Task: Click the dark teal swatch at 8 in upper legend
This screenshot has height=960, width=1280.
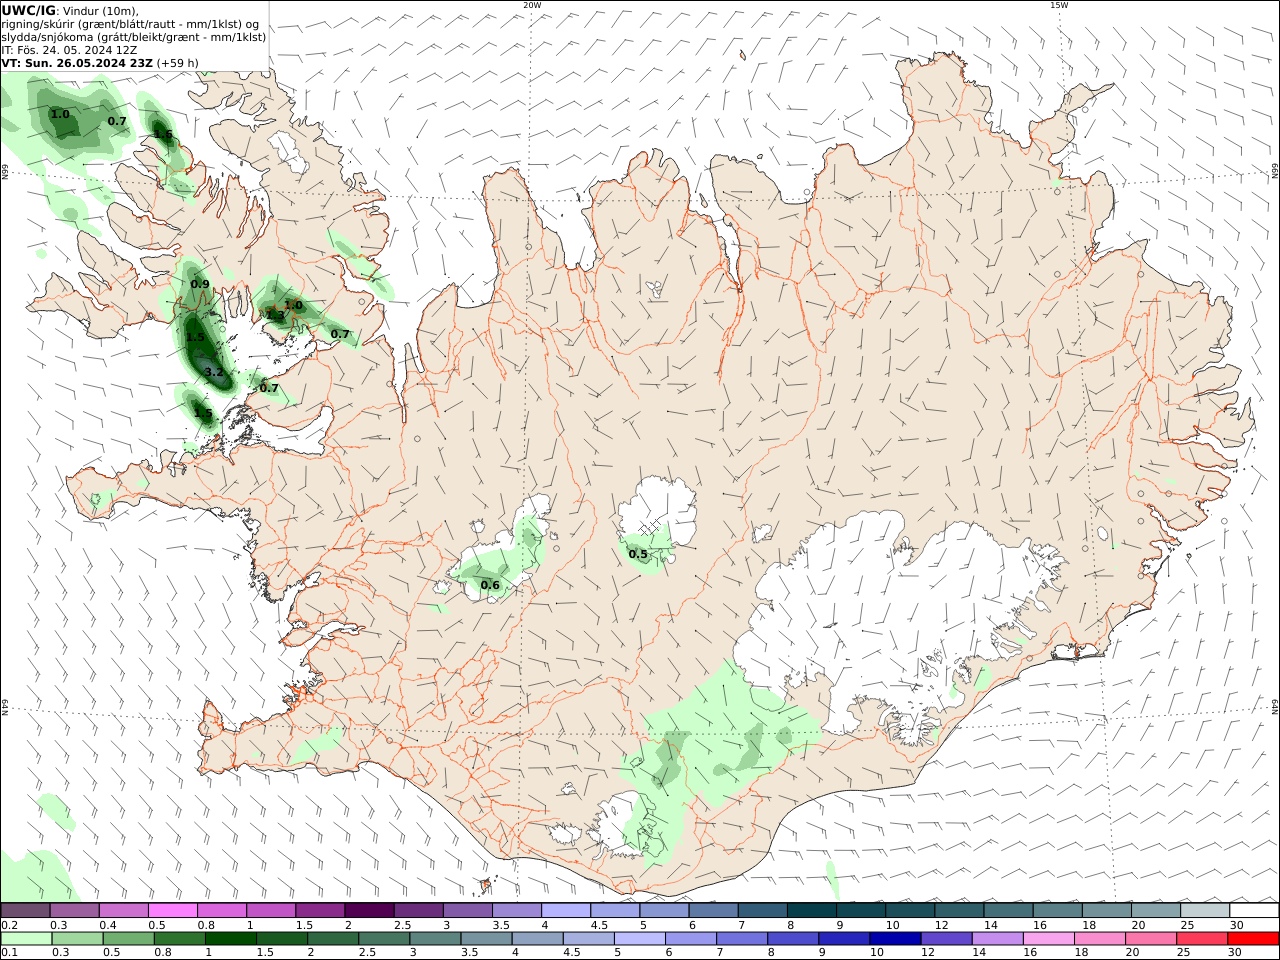Action: [811, 911]
